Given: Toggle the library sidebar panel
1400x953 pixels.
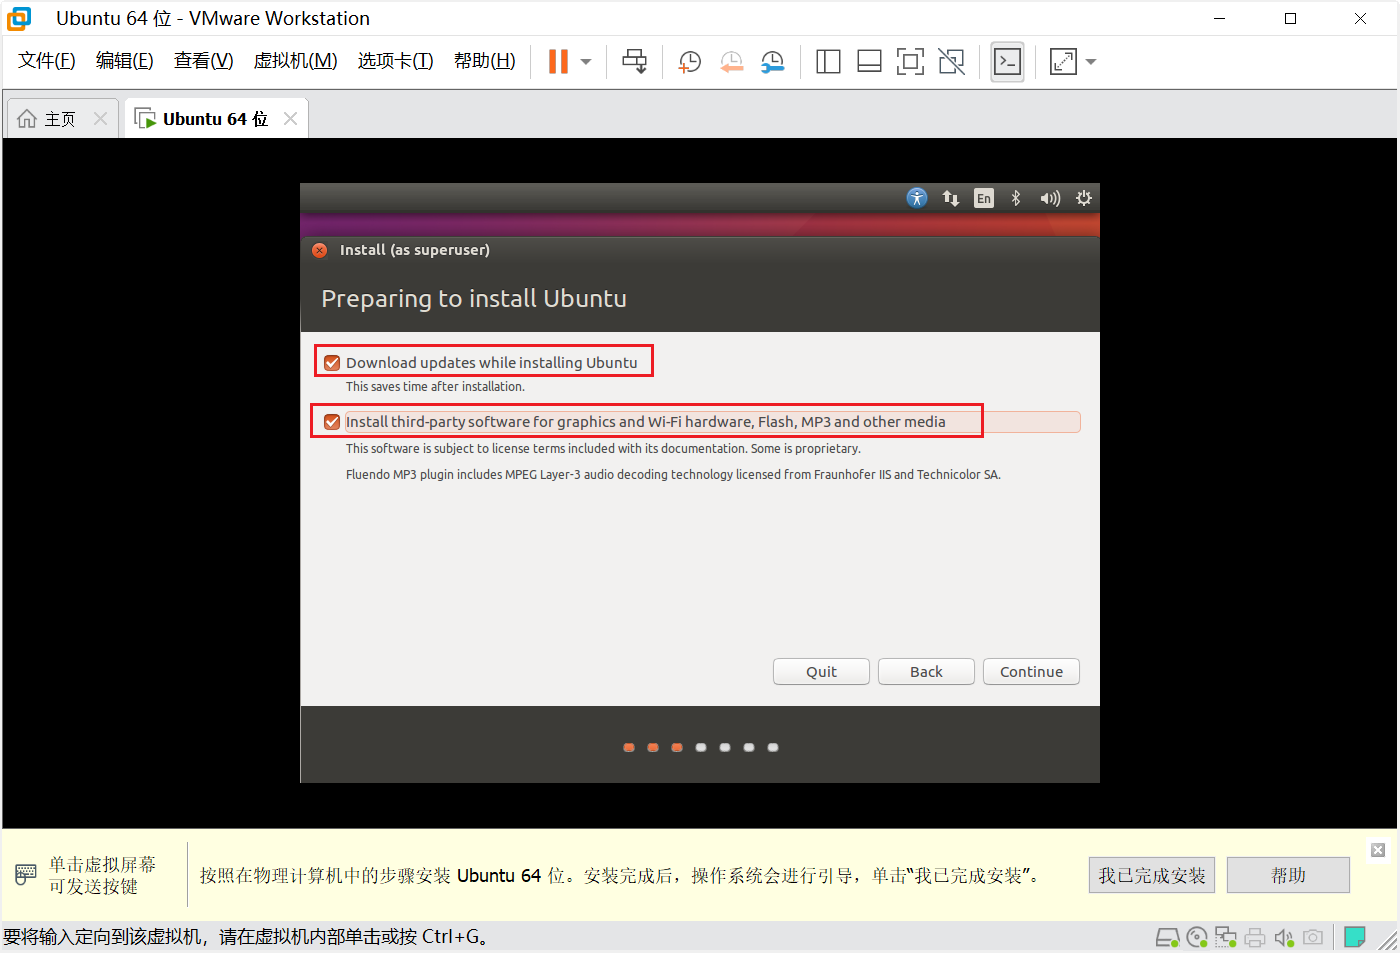Looking at the screenshot, I should click(828, 62).
